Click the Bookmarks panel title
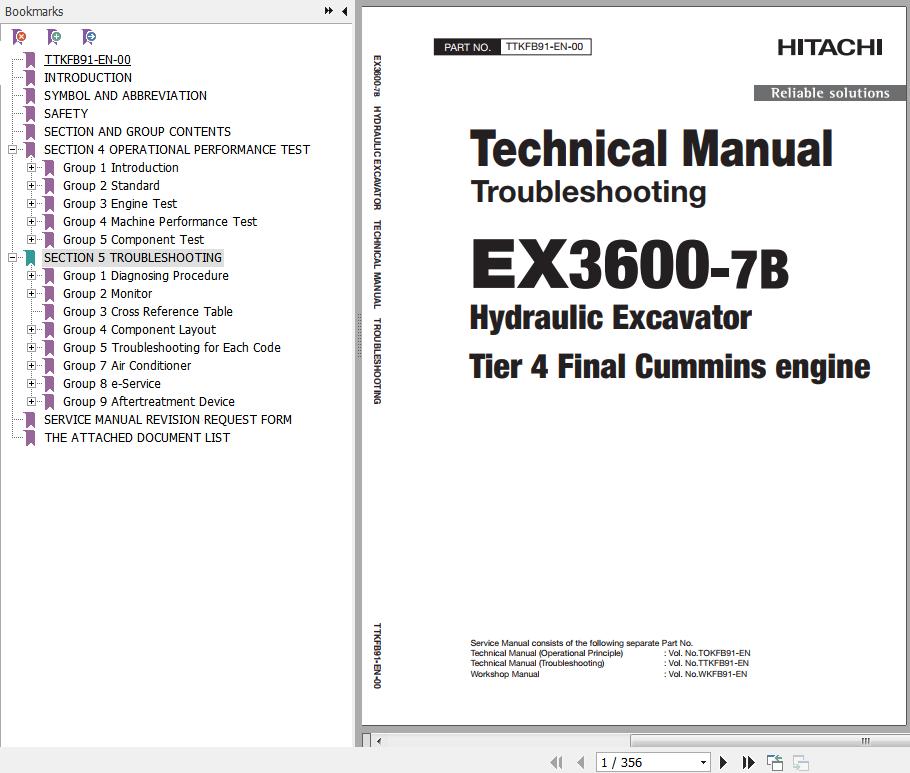 pos(34,11)
